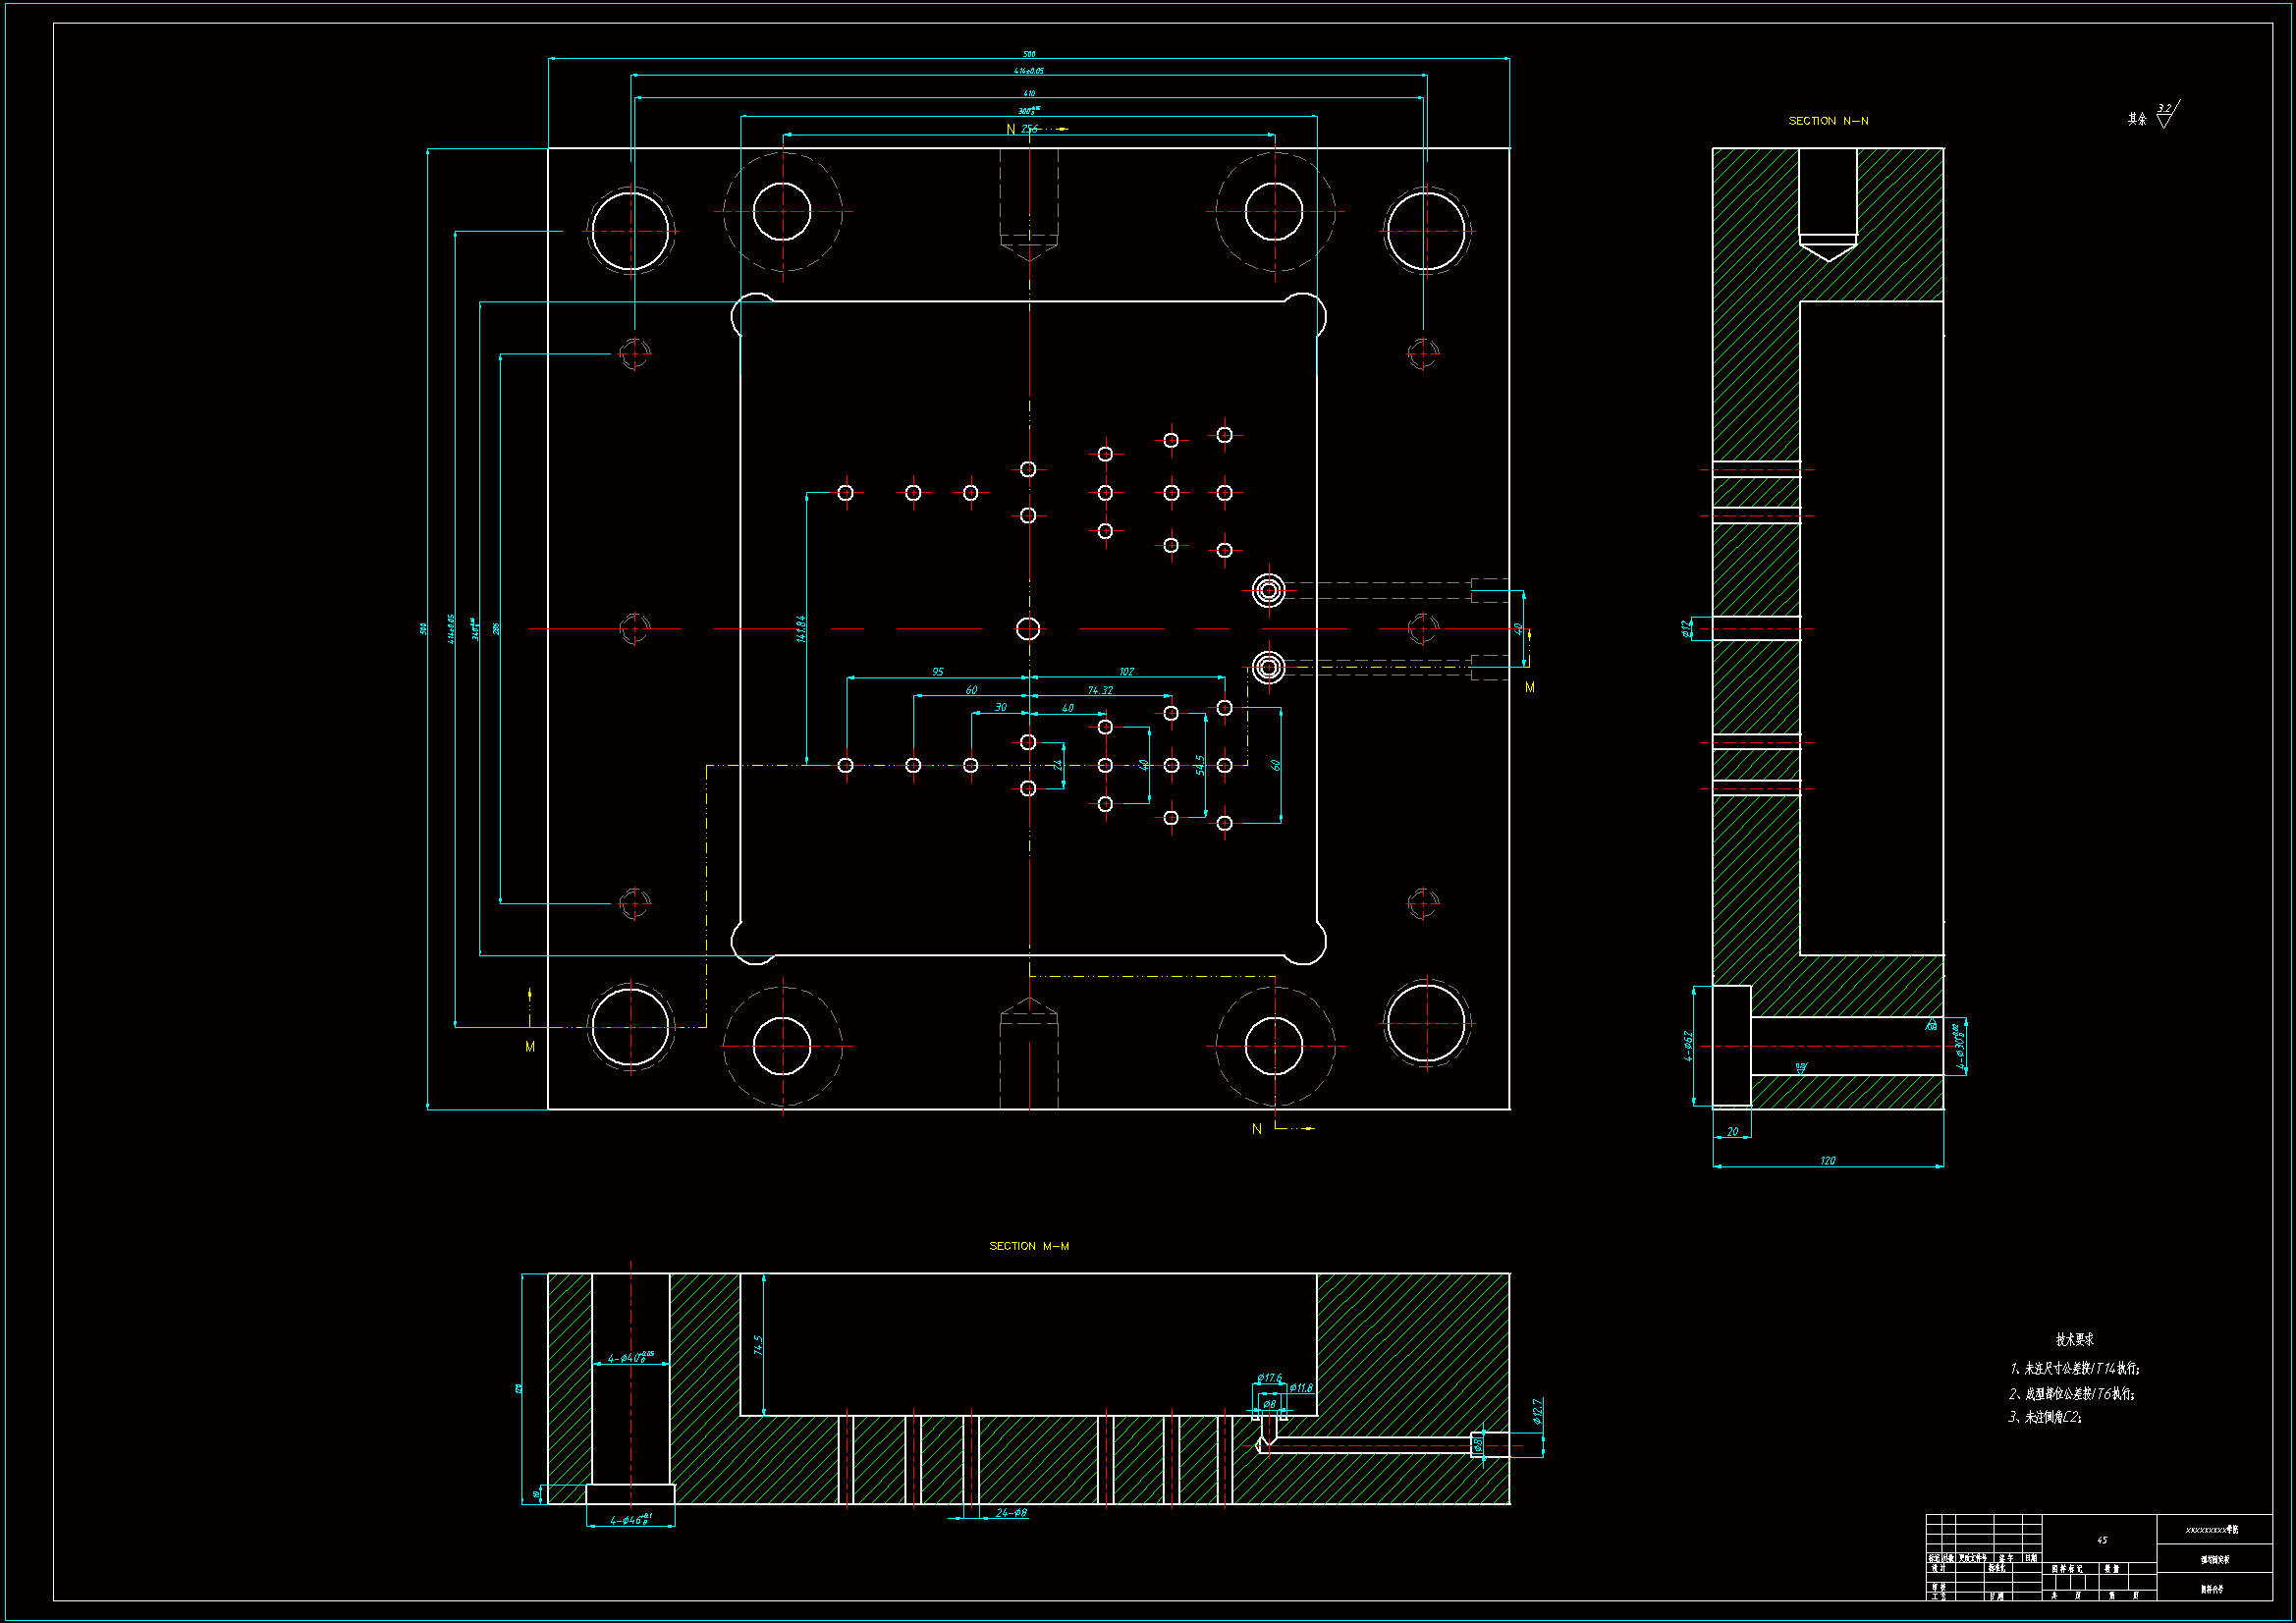Click the surface roughness 3.2 symbol

pos(2166,114)
